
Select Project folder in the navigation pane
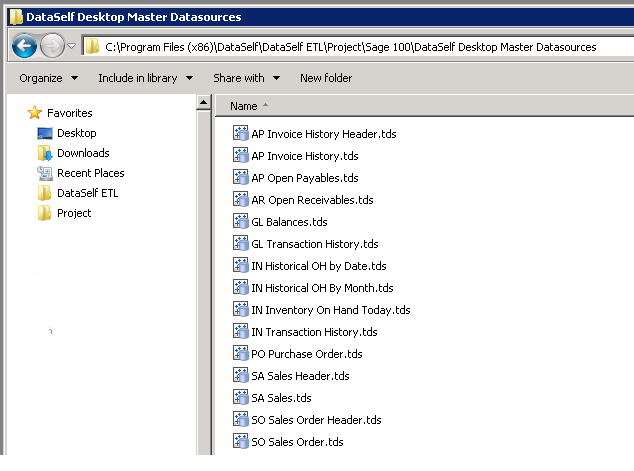pyautogui.click(x=74, y=213)
